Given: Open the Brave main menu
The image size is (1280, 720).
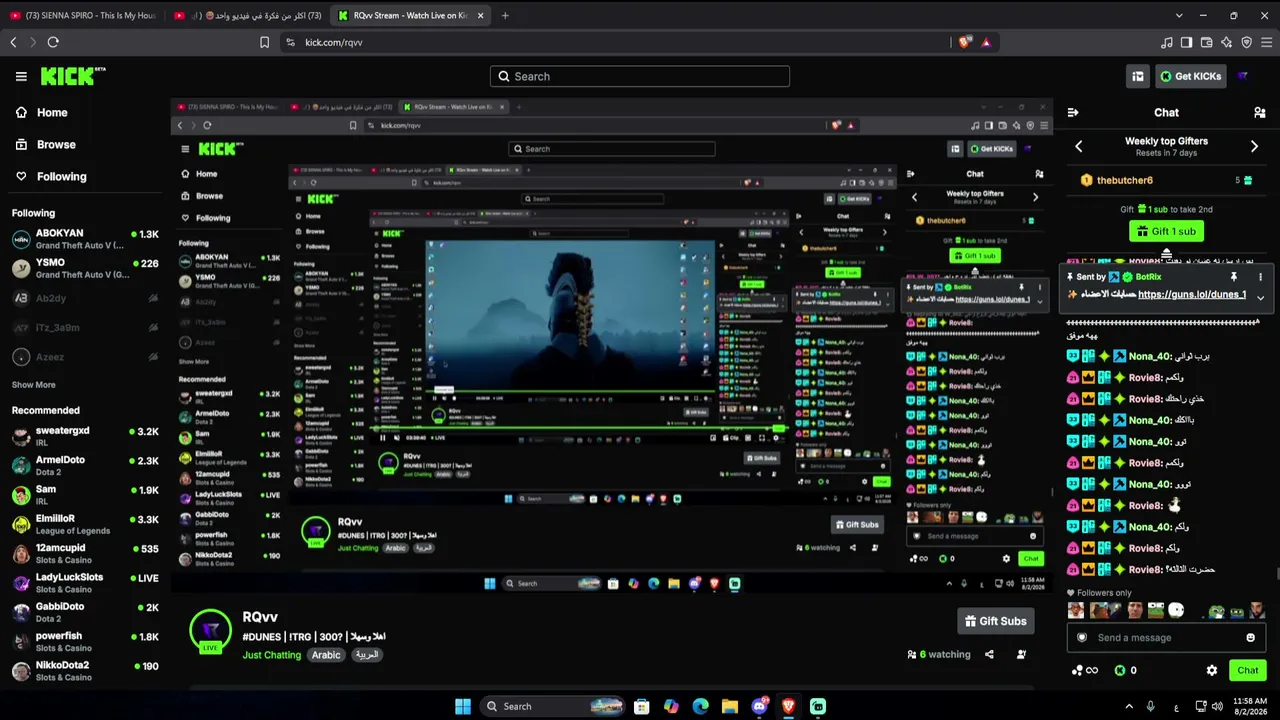Looking at the screenshot, I should pos(1267,42).
